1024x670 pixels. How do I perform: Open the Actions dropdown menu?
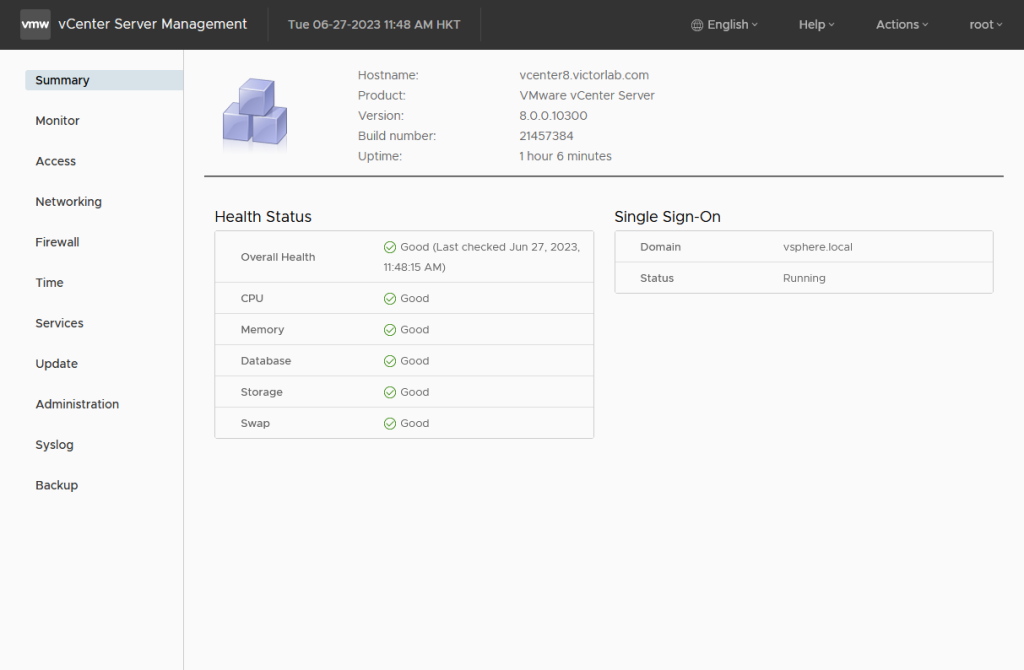point(901,25)
